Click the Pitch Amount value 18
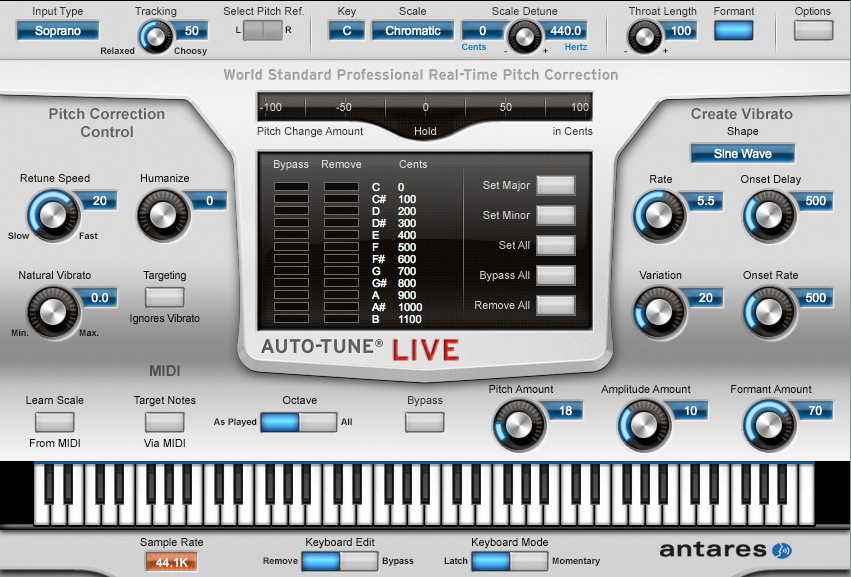 click(x=566, y=411)
